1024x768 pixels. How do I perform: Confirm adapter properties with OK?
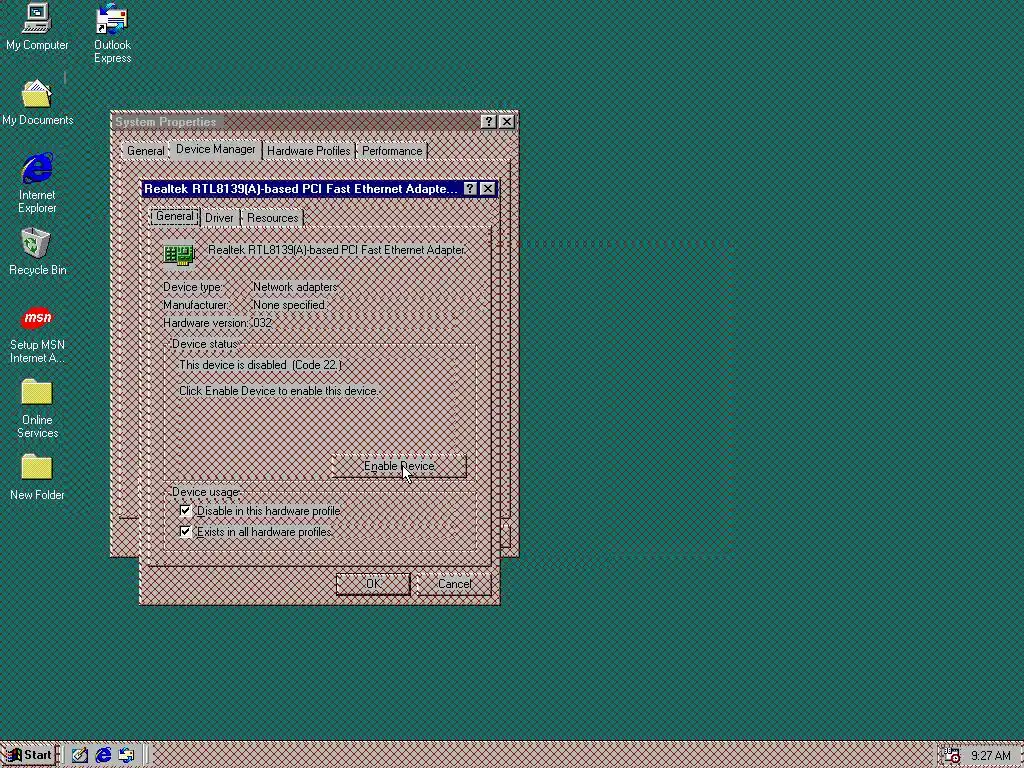(x=373, y=584)
